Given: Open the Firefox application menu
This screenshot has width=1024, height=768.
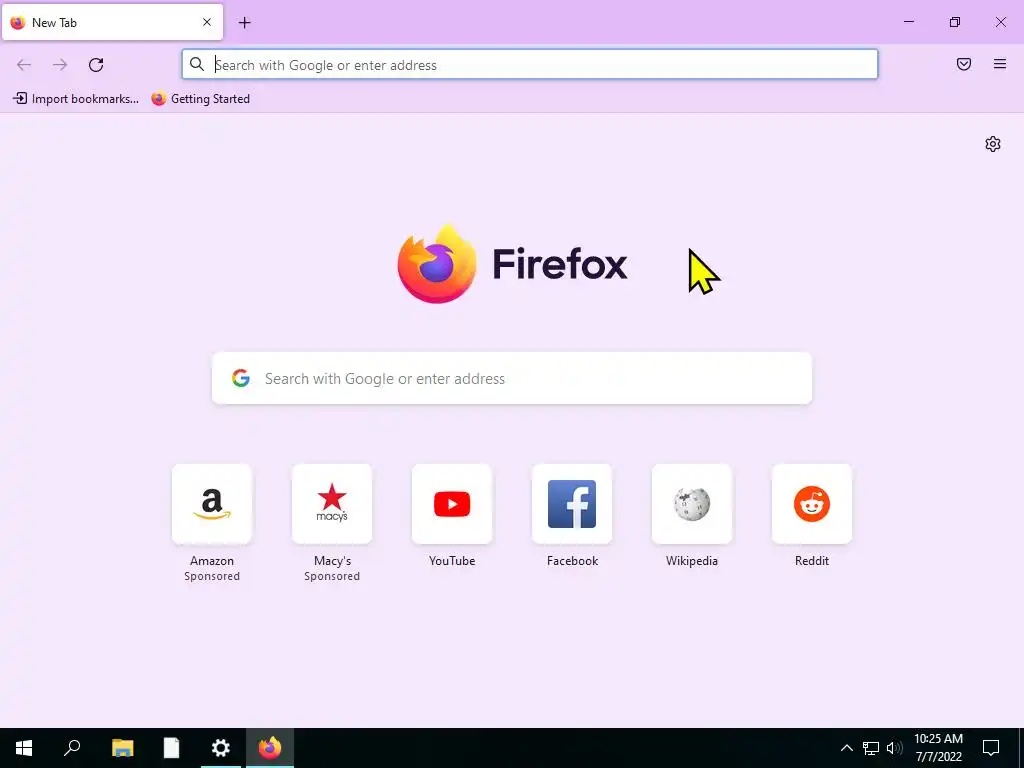Looking at the screenshot, I should coord(999,64).
